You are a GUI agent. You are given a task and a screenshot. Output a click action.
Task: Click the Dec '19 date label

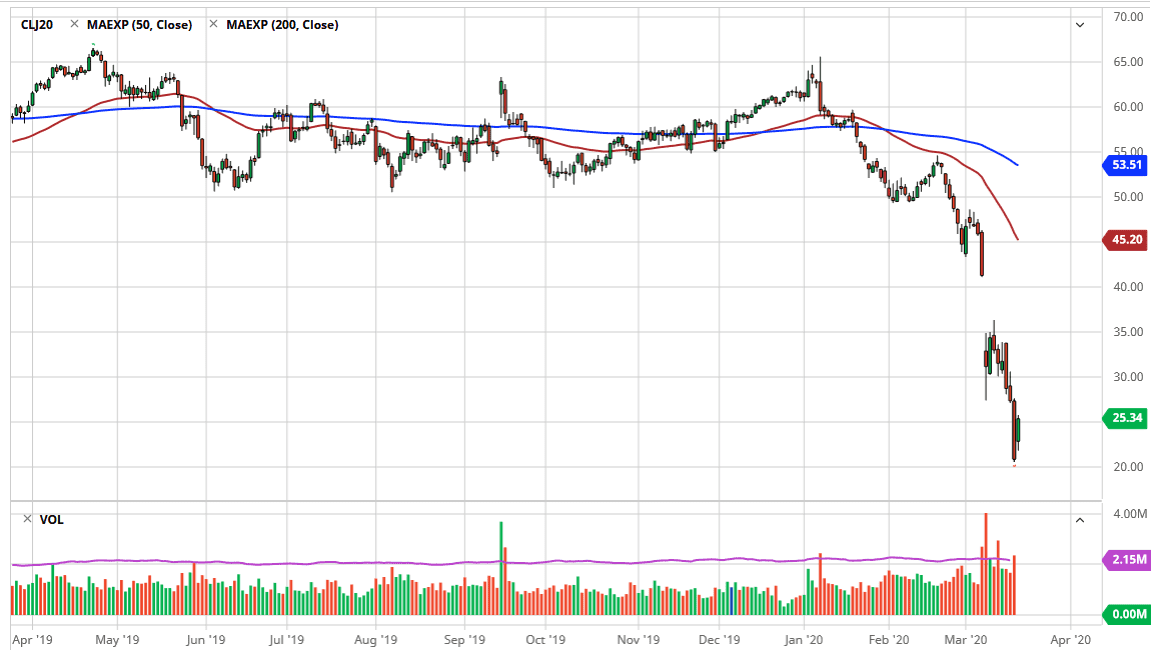(x=719, y=640)
